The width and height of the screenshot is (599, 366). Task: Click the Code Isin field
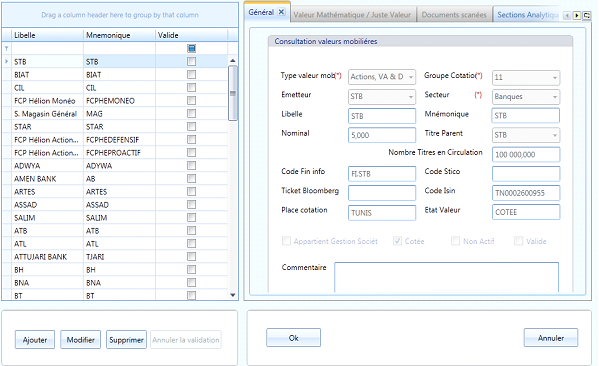(x=526, y=193)
